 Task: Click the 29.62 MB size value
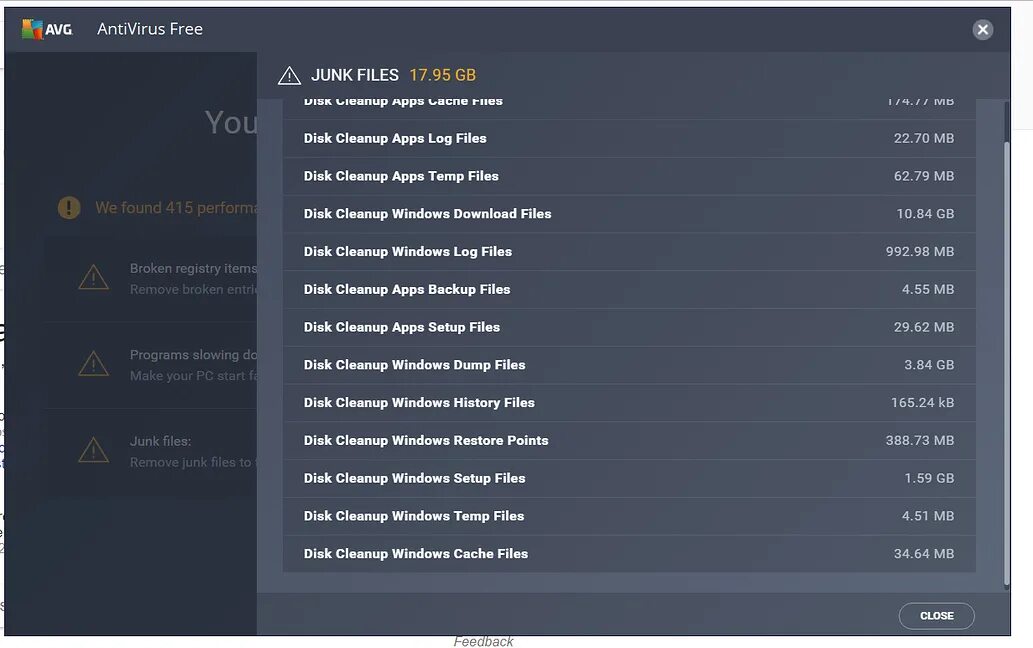pos(924,327)
